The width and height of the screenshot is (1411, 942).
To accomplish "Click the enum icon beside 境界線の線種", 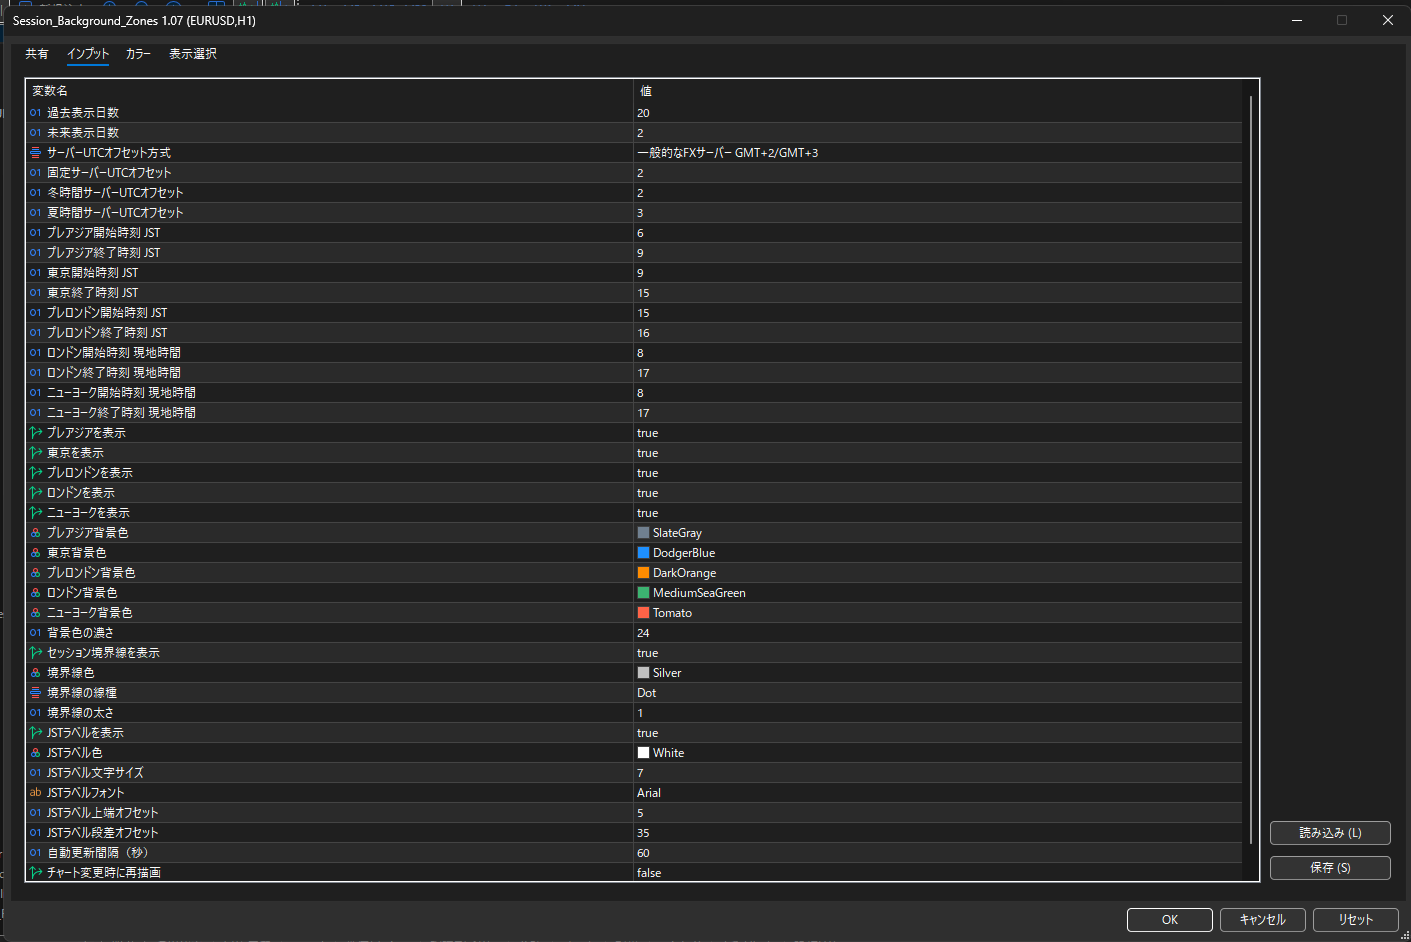I will pyautogui.click(x=35, y=693).
